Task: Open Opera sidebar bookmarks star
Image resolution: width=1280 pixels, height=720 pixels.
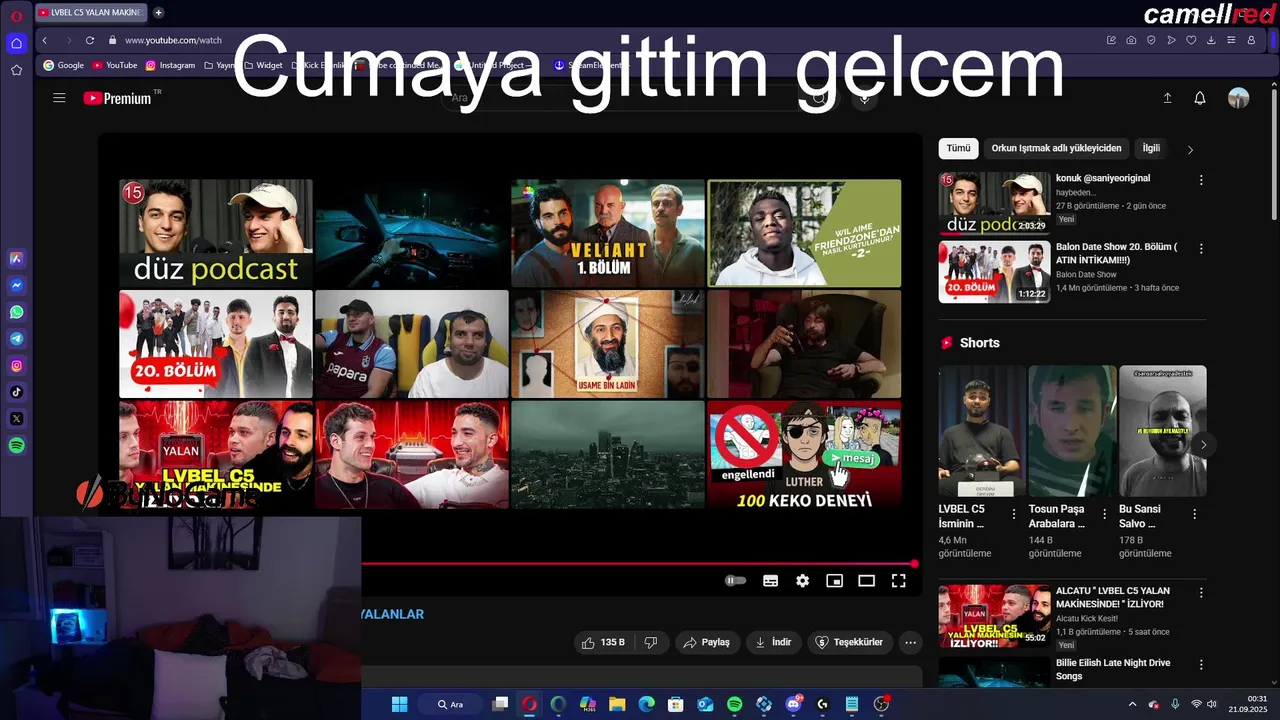Action: 16,70
